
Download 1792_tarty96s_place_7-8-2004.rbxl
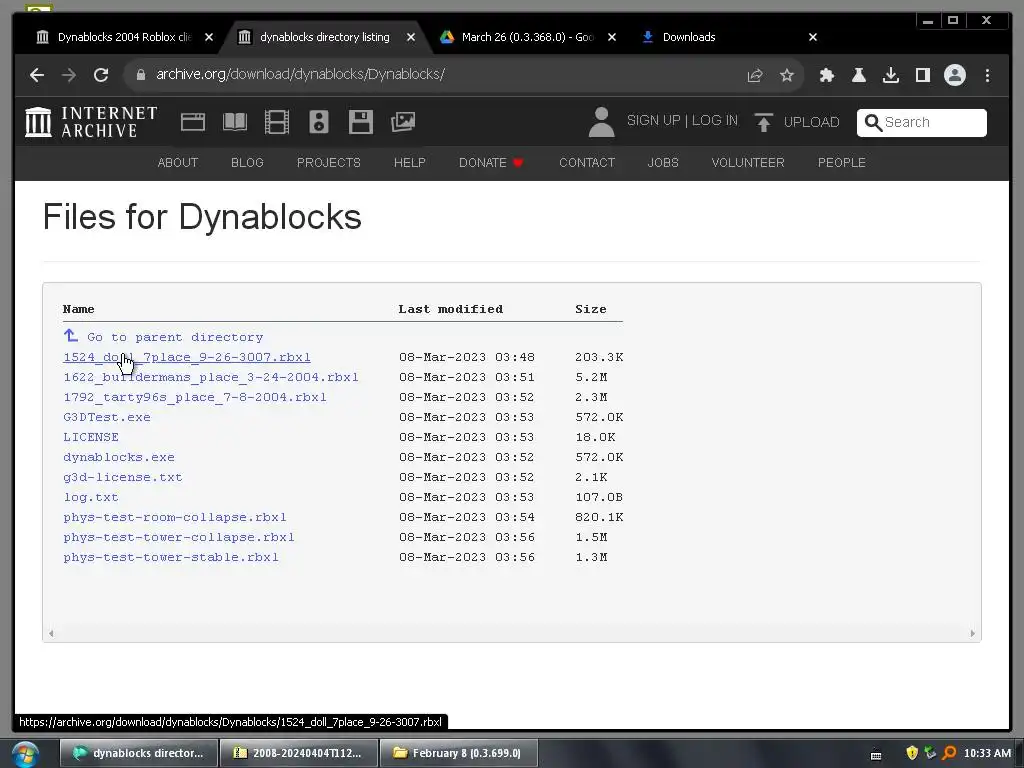pos(195,397)
